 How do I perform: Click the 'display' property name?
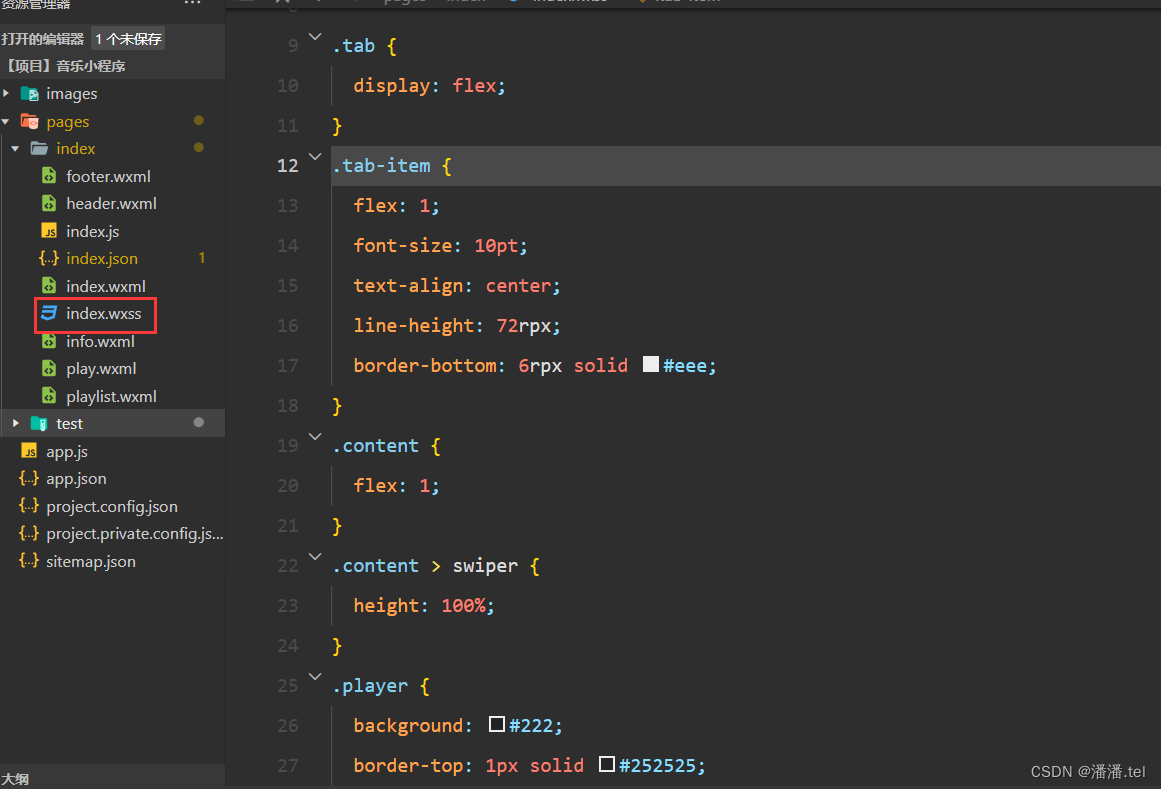click(392, 86)
